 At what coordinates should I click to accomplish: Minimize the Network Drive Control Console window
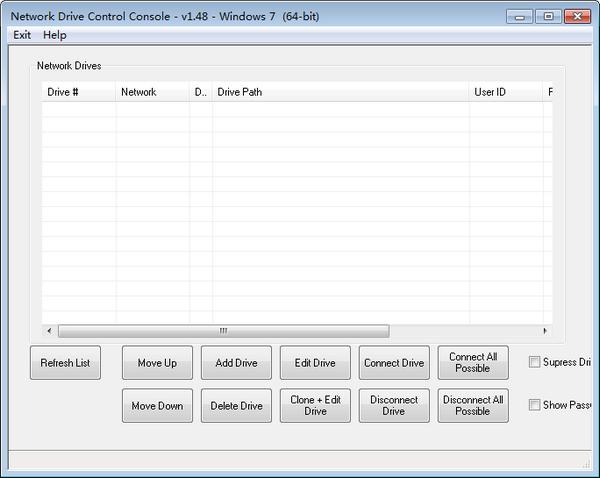[x=519, y=16]
